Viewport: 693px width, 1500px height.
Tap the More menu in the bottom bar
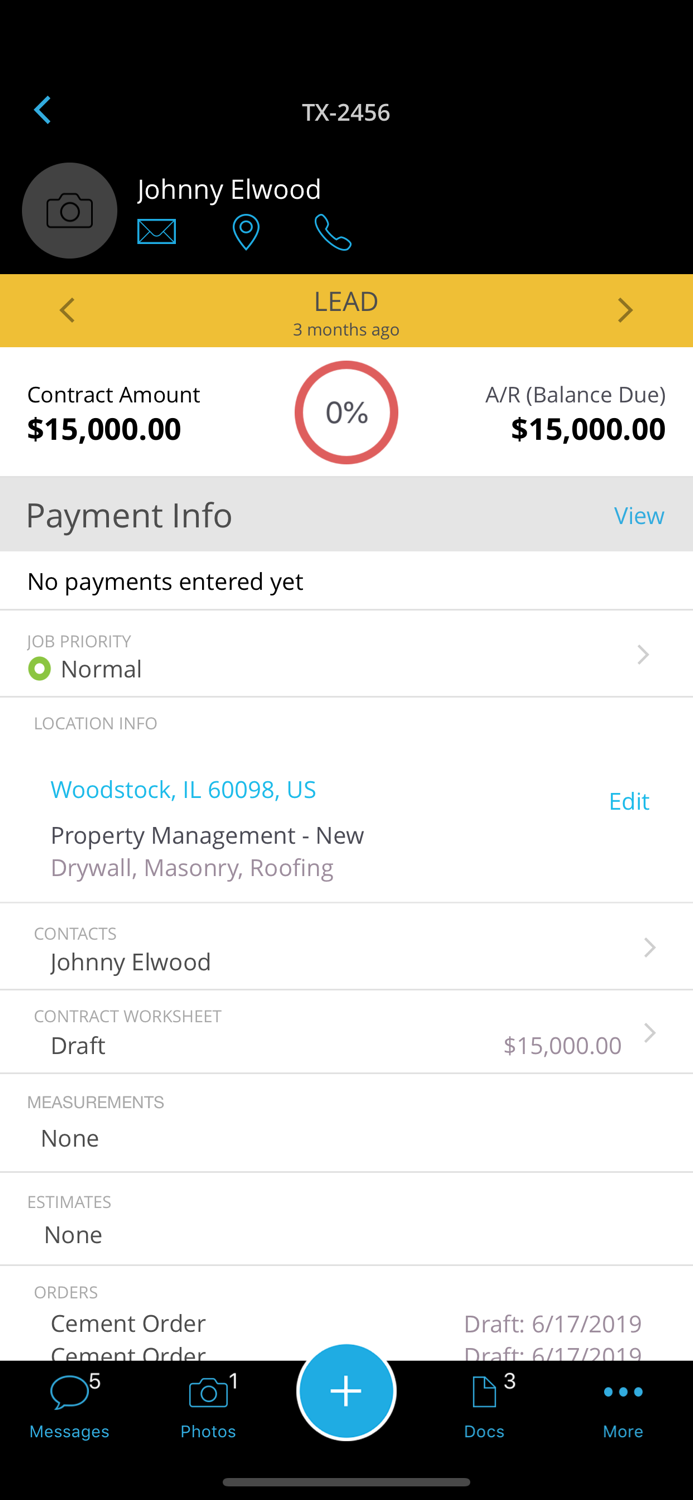coord(623,1400)
